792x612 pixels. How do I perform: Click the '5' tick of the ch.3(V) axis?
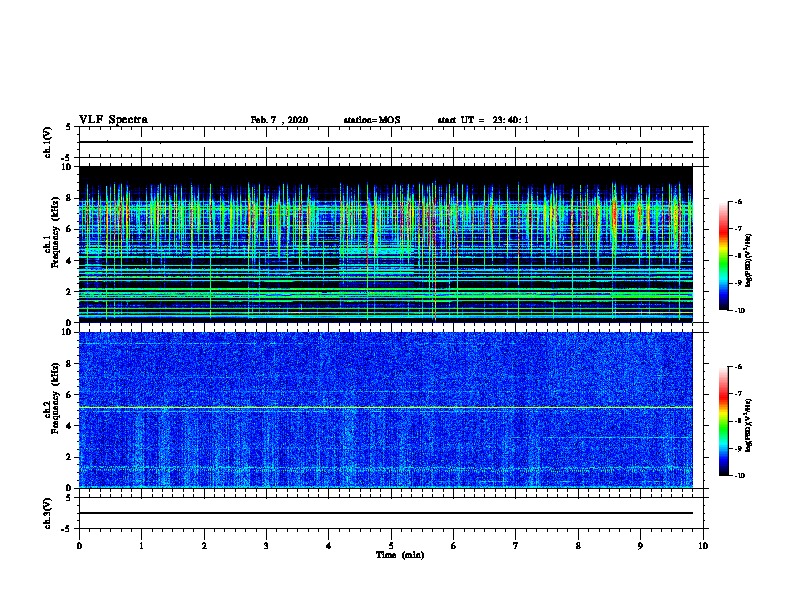pos(69,497)
